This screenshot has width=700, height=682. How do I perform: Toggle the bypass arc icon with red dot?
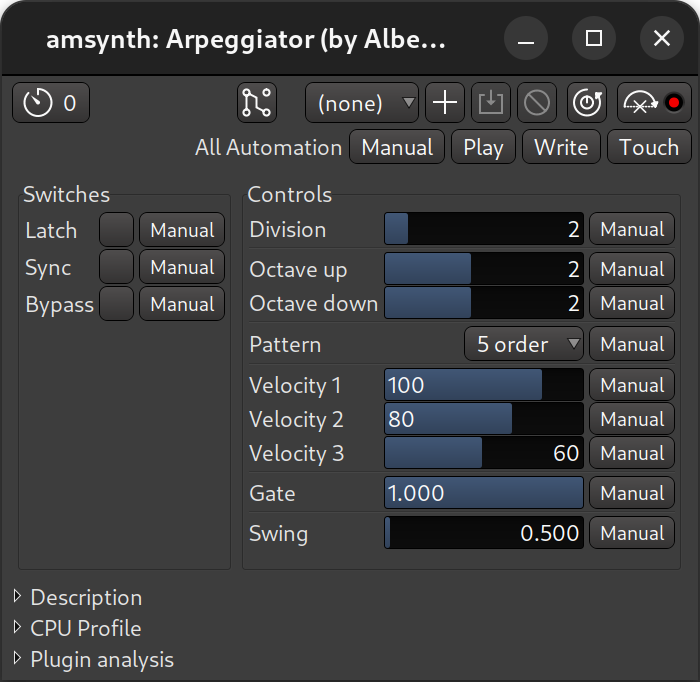[654, 103]
